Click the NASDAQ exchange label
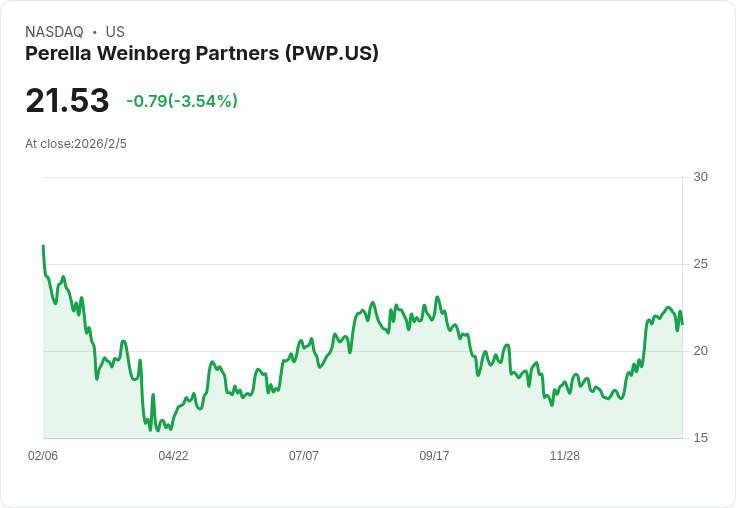This screenshot has width=736, height=508. 54,32
